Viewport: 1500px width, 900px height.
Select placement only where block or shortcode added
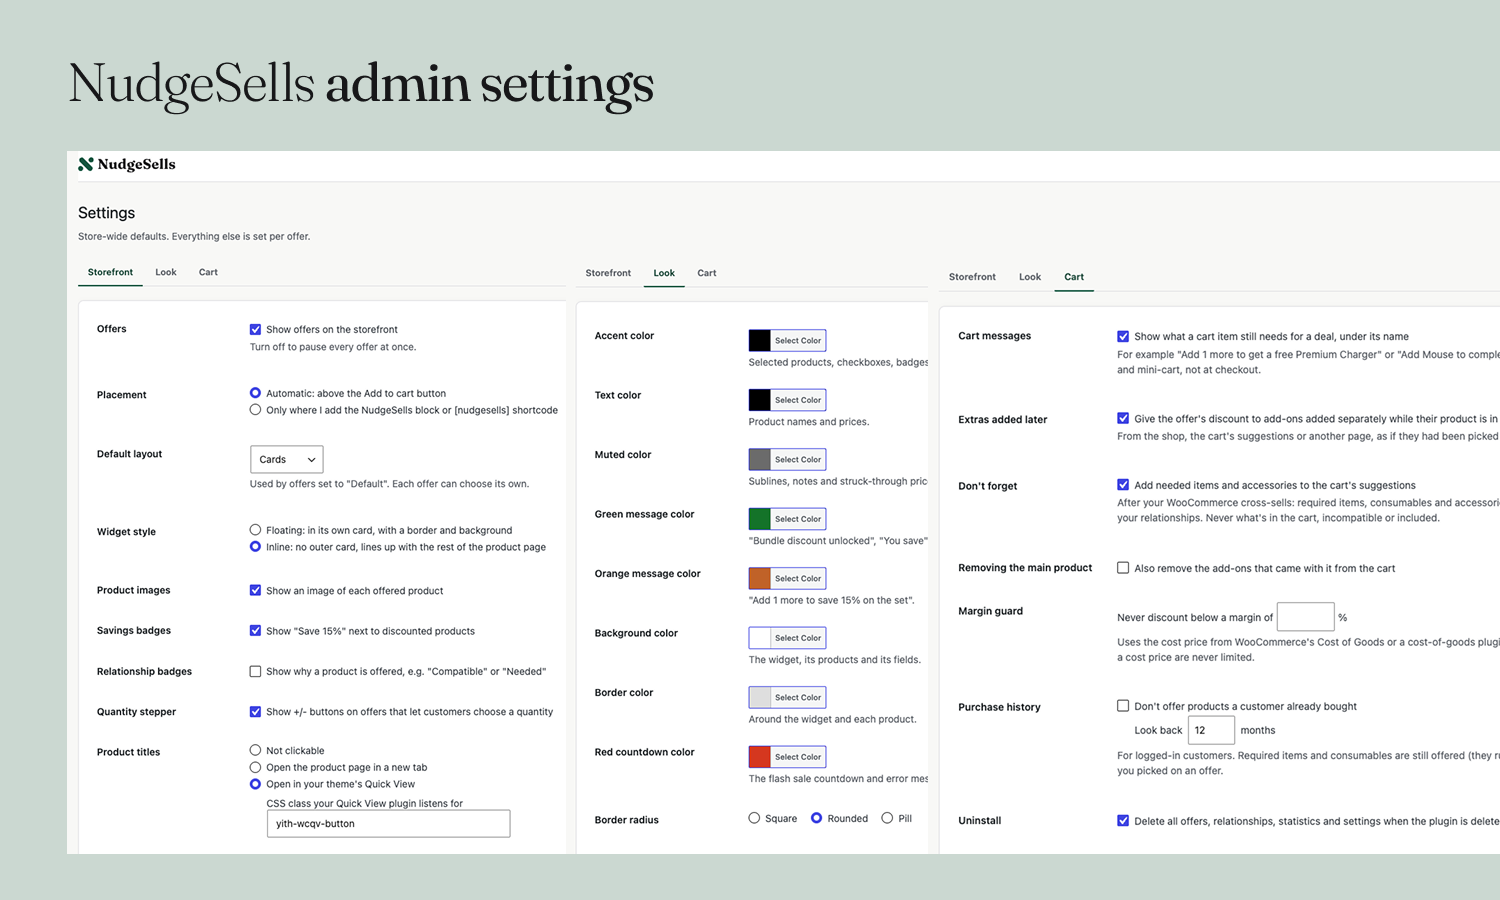click(256, 410)
